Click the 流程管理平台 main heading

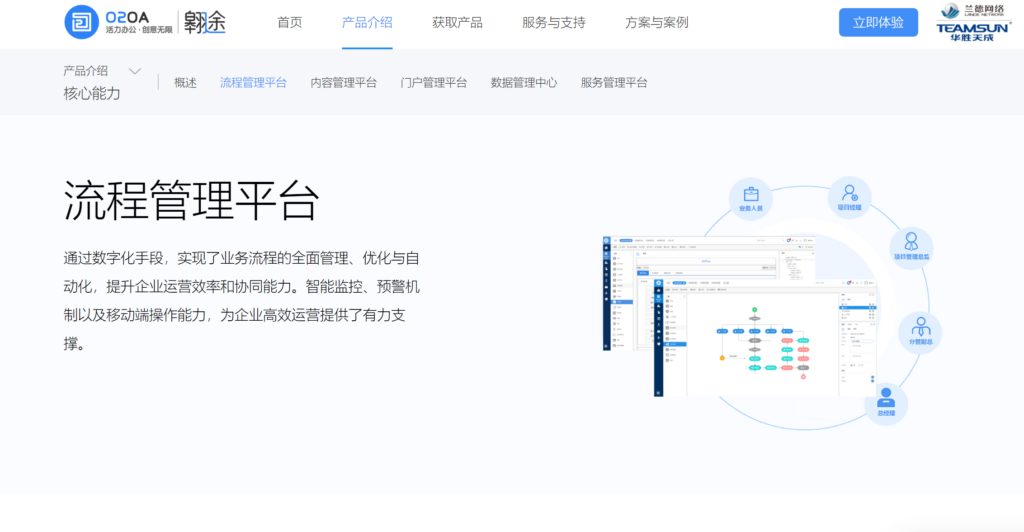tap(191, 200)
